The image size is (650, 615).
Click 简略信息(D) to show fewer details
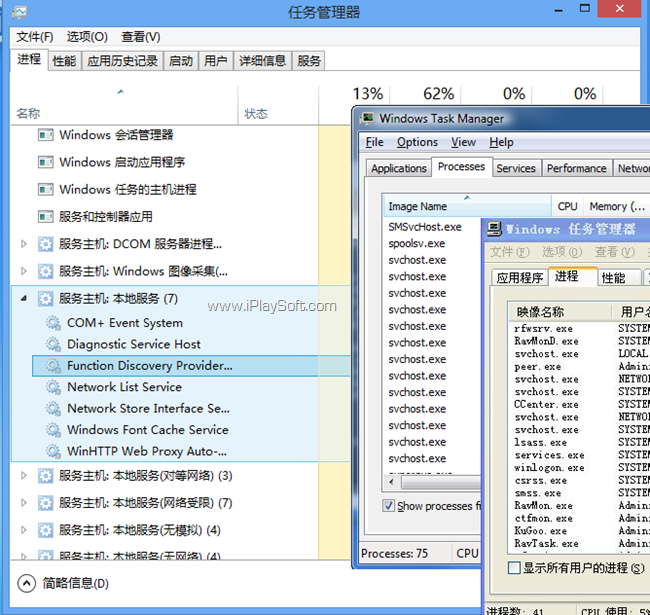point(75,584)
